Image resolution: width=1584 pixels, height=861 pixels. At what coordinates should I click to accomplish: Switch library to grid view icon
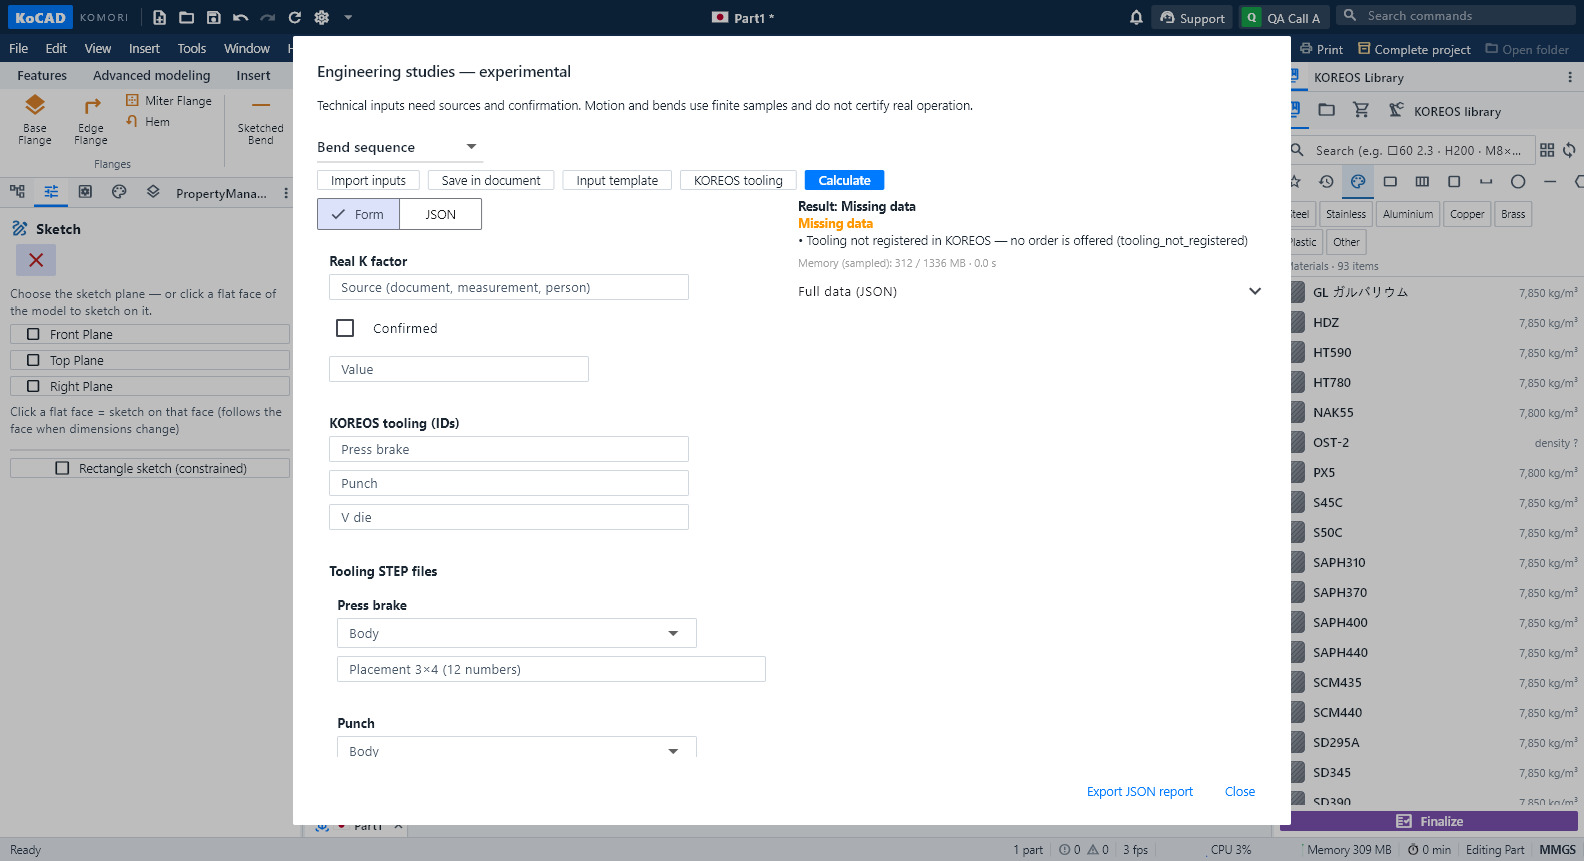1547,150
